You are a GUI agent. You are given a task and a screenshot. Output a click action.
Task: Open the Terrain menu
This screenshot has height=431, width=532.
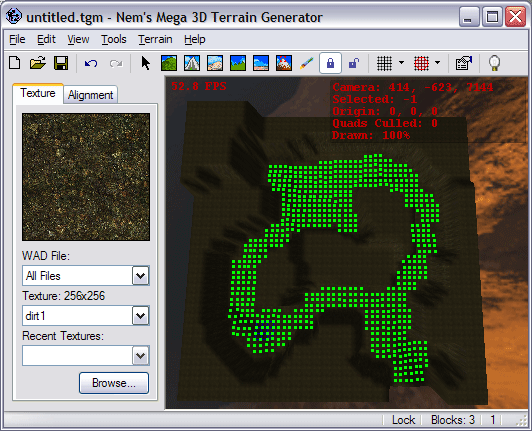click(x=155, y=39)
